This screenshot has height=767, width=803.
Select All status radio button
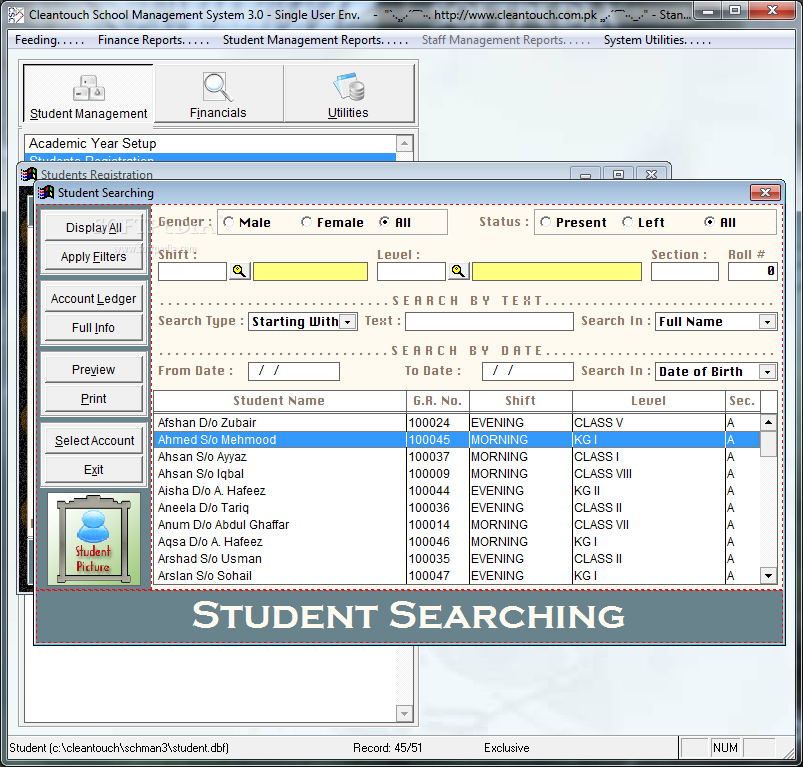tap(709, 222)
